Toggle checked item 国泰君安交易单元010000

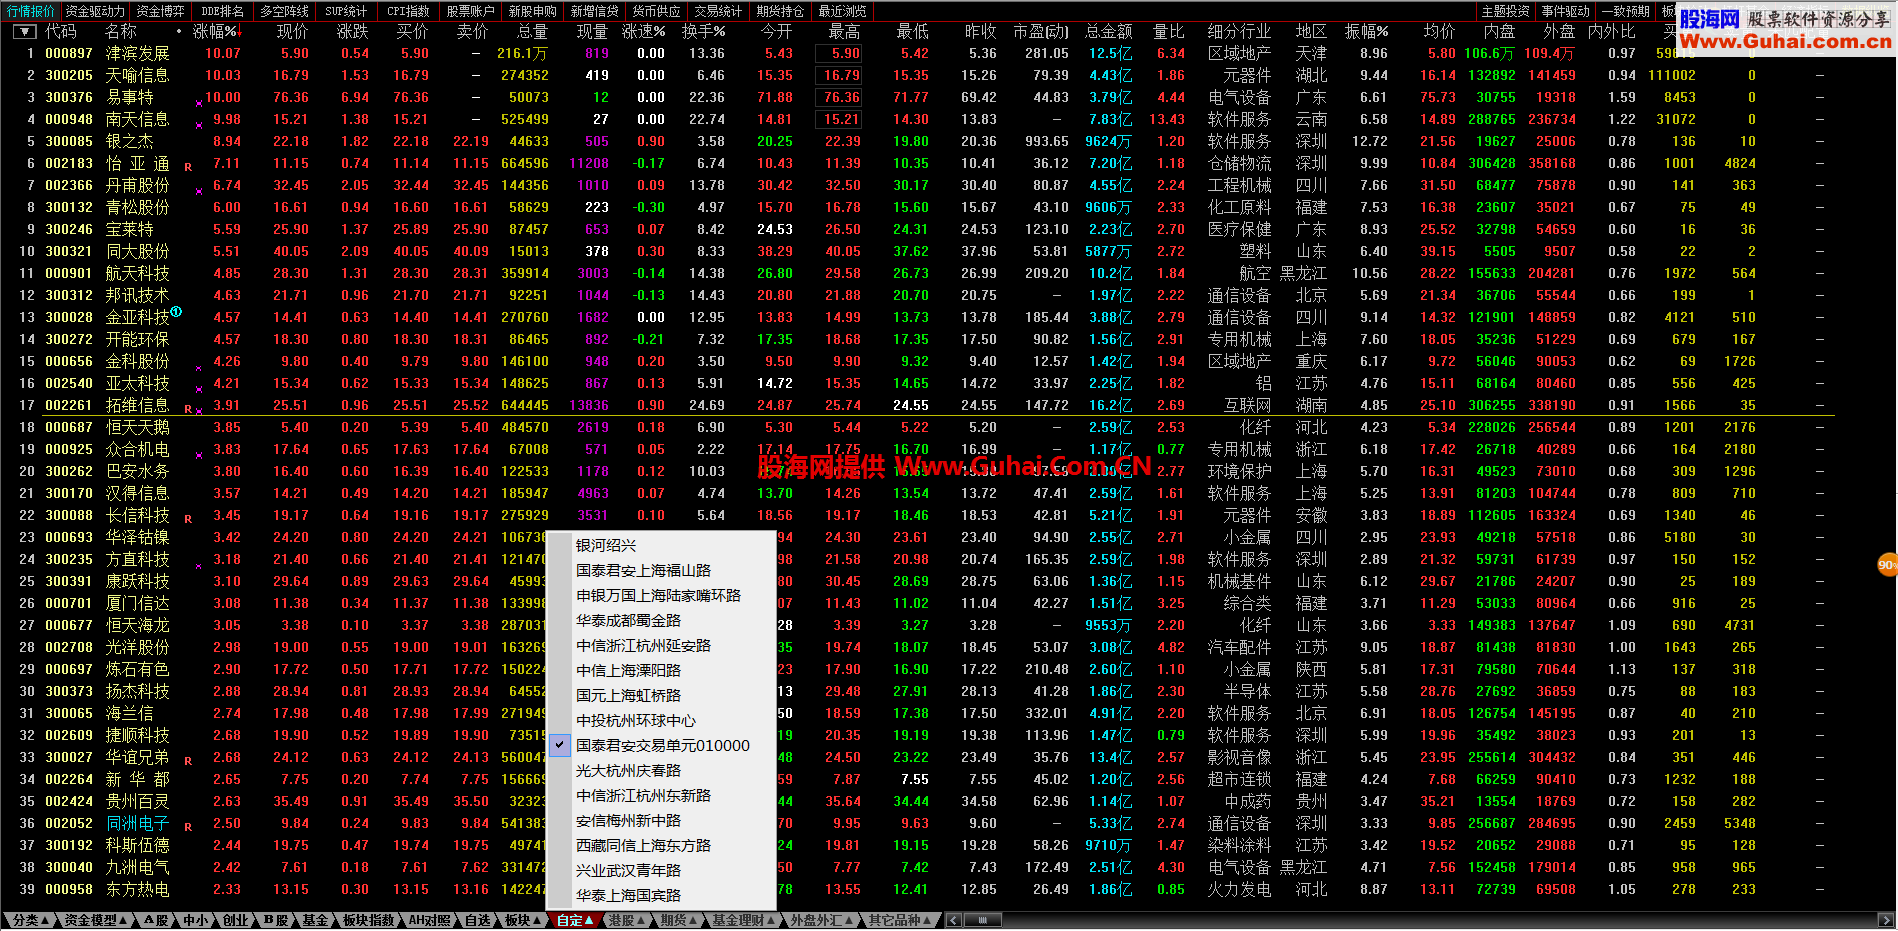tap(661, 745)
